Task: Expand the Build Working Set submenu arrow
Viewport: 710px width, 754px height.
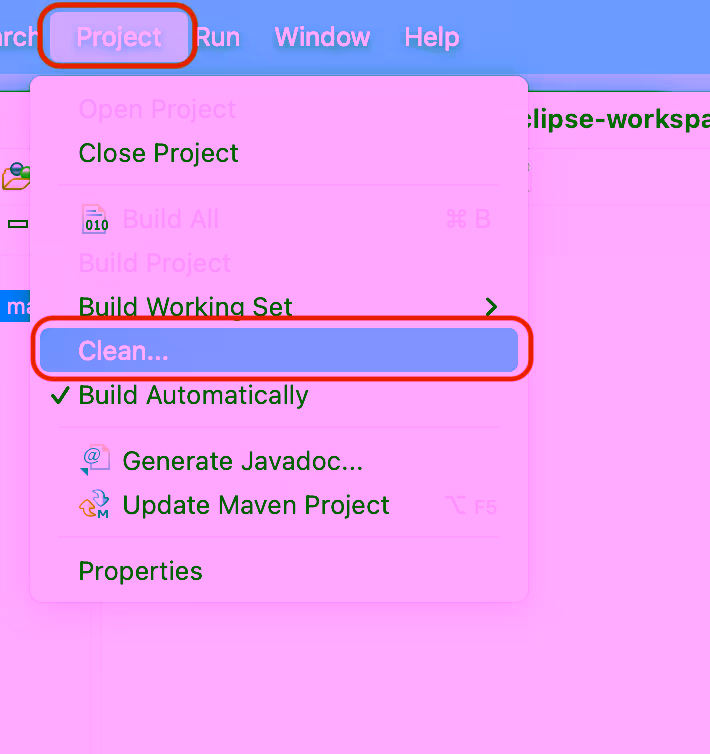Action: (x=491, y=307)
